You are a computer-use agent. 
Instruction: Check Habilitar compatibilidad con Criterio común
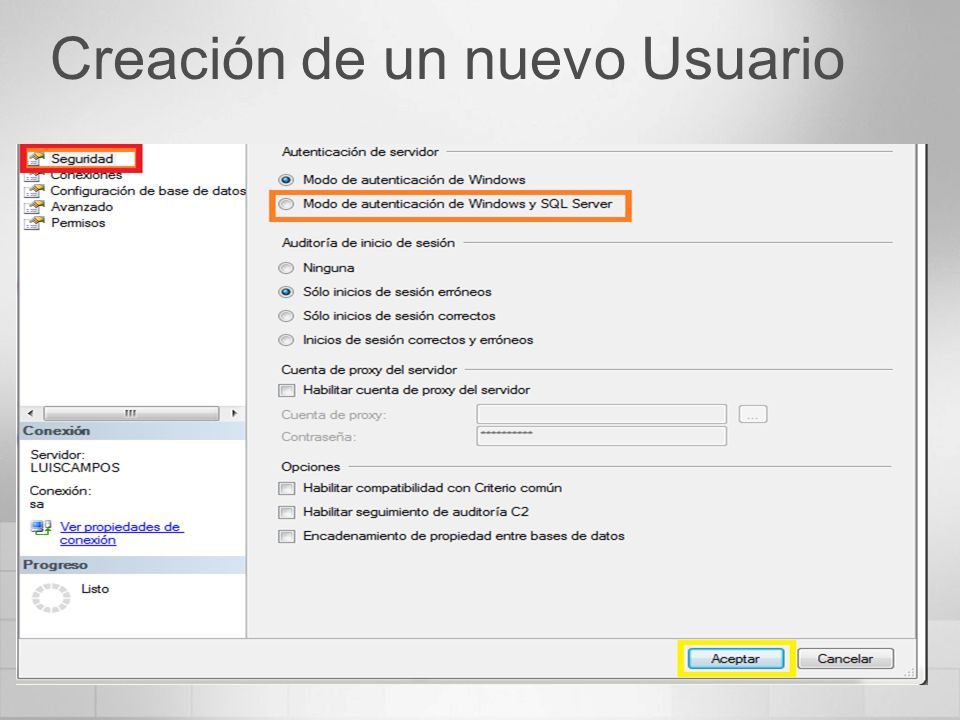tap(287, 488)
